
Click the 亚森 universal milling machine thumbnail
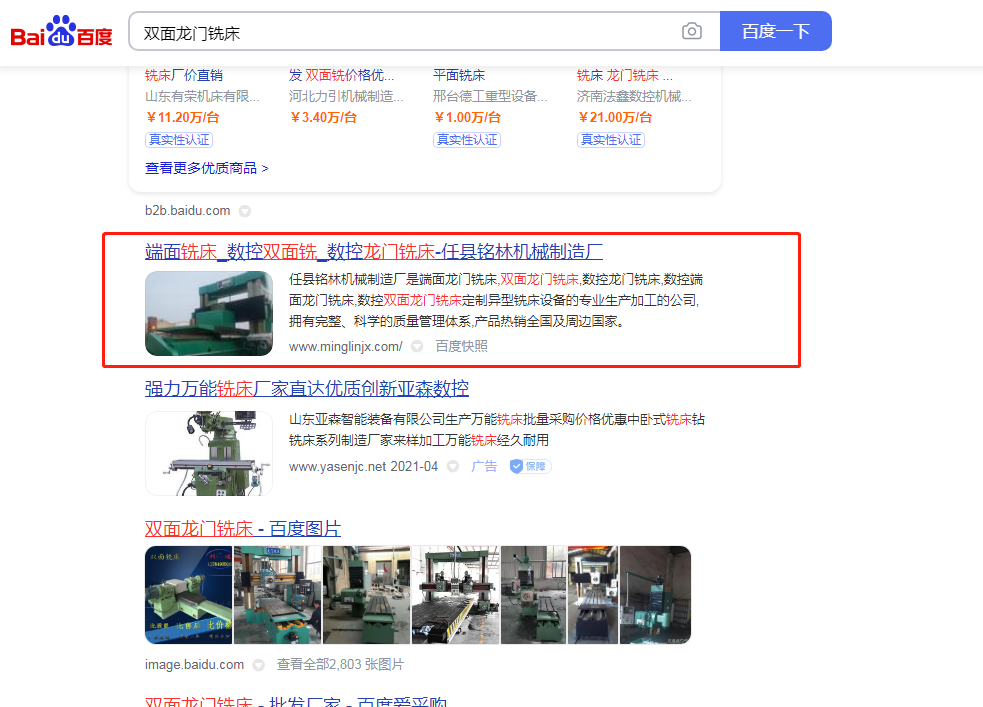point(209,453)
